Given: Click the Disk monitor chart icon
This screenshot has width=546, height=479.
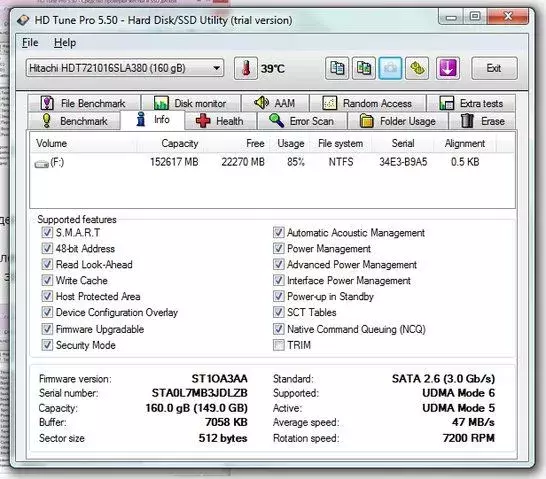Looking at the screenshot, I should coord(161,103).
